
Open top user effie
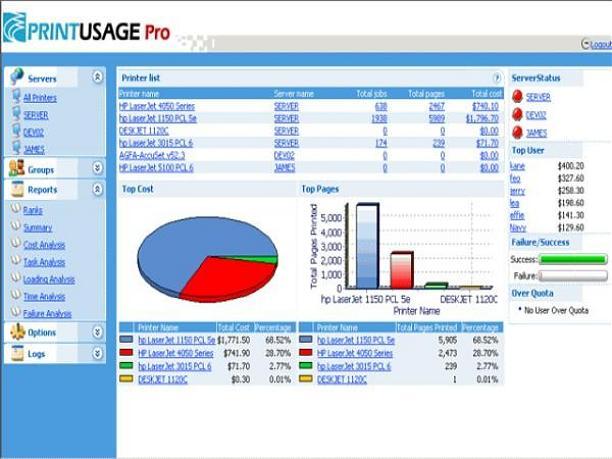517,215
